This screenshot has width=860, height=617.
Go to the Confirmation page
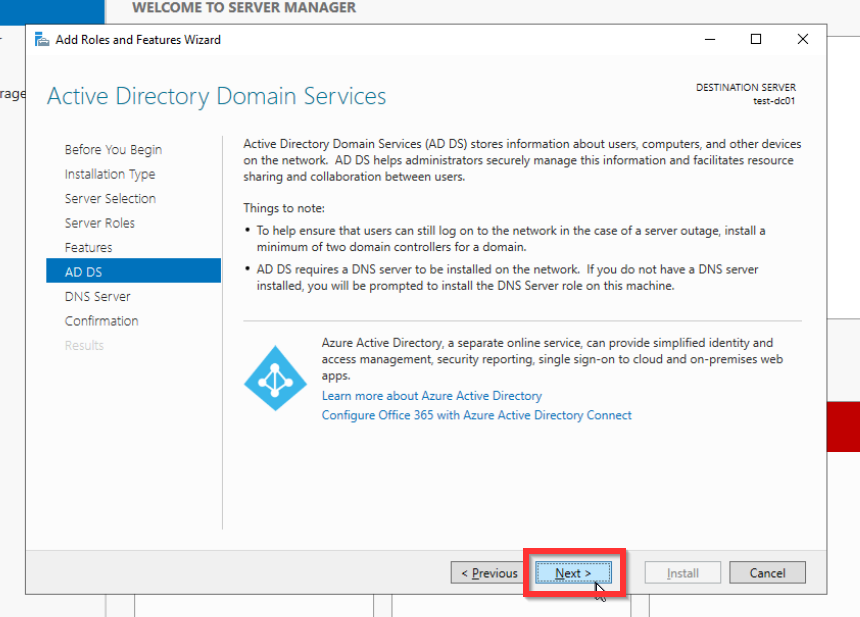coord(102,321)
